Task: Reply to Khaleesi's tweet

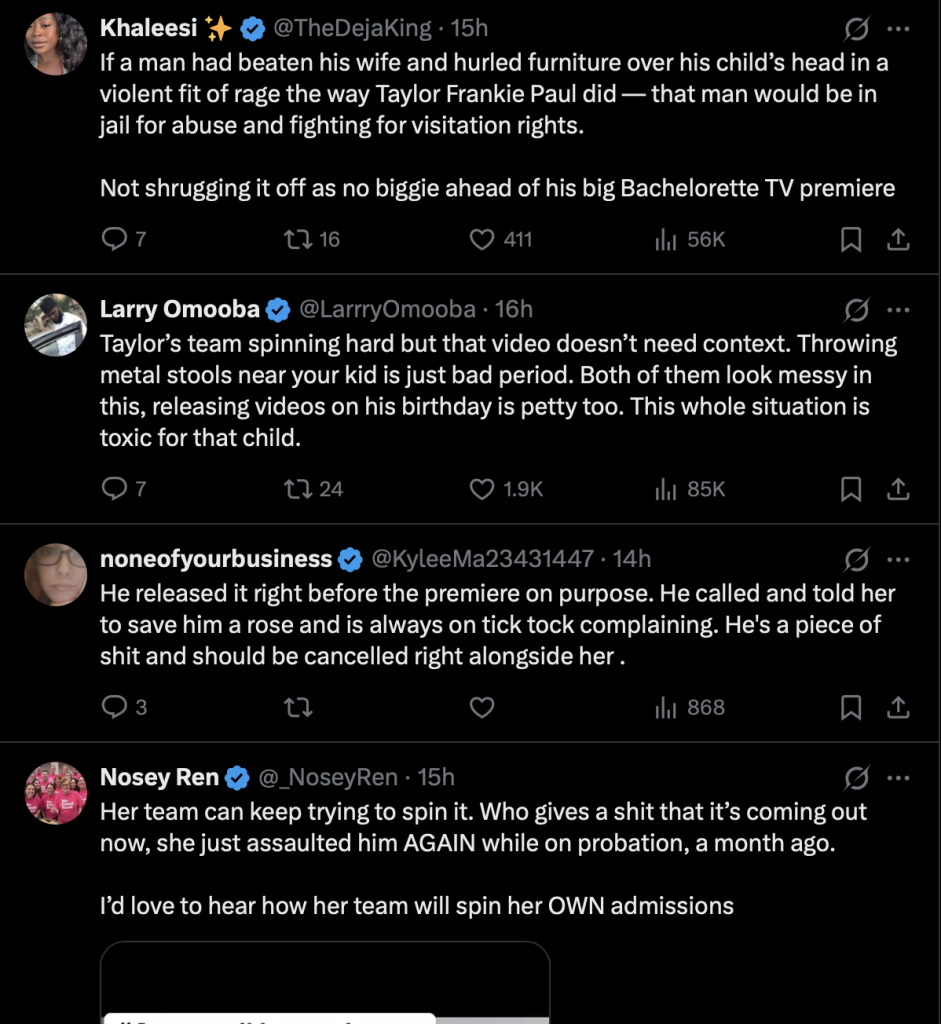Action: pyautogui.click(x=116, y=240)
